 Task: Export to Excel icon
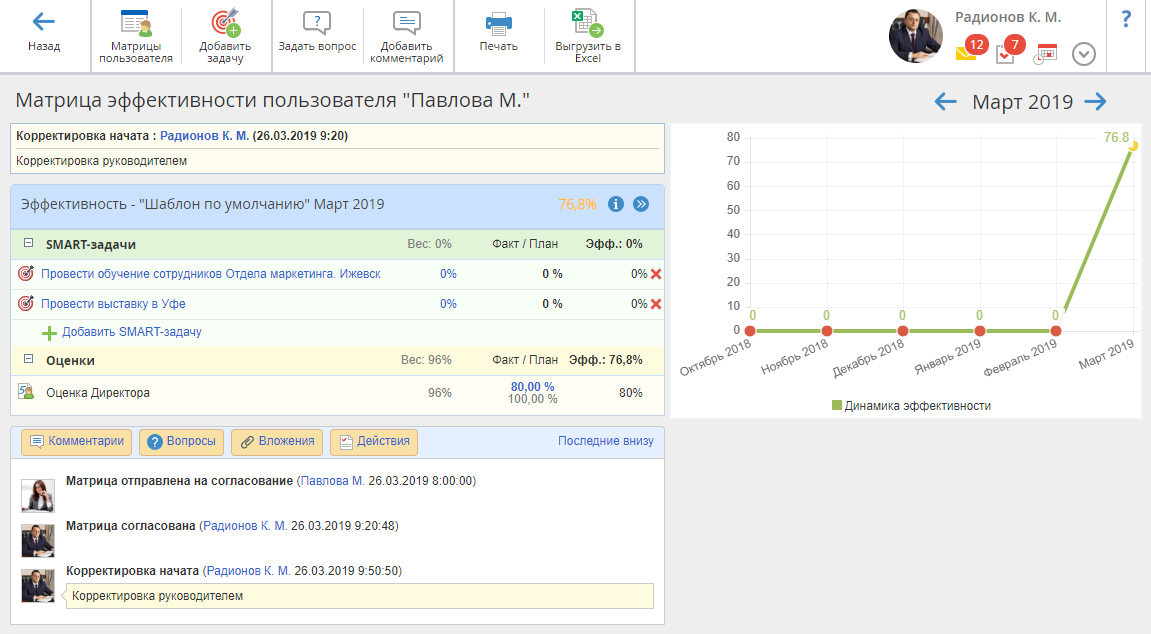(x=587, y=23)
